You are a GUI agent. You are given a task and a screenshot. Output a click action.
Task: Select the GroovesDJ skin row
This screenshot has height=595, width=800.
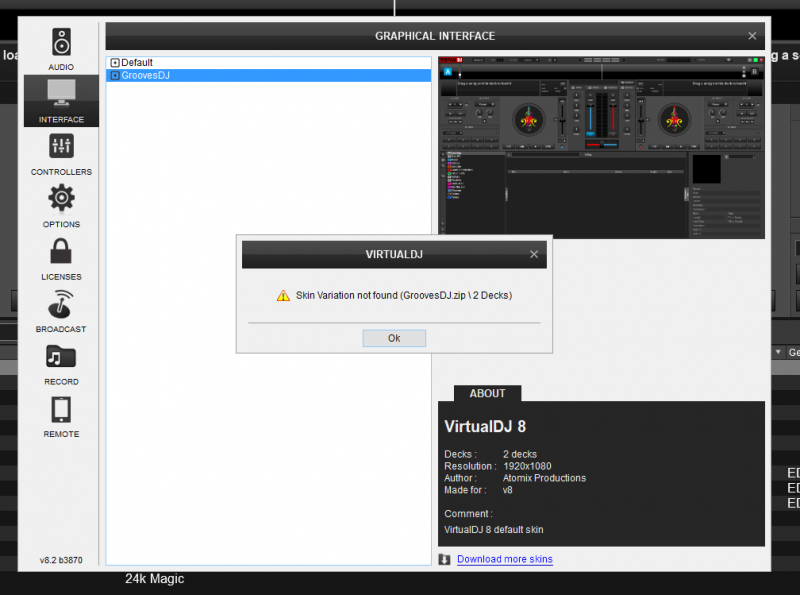(268, 76)
